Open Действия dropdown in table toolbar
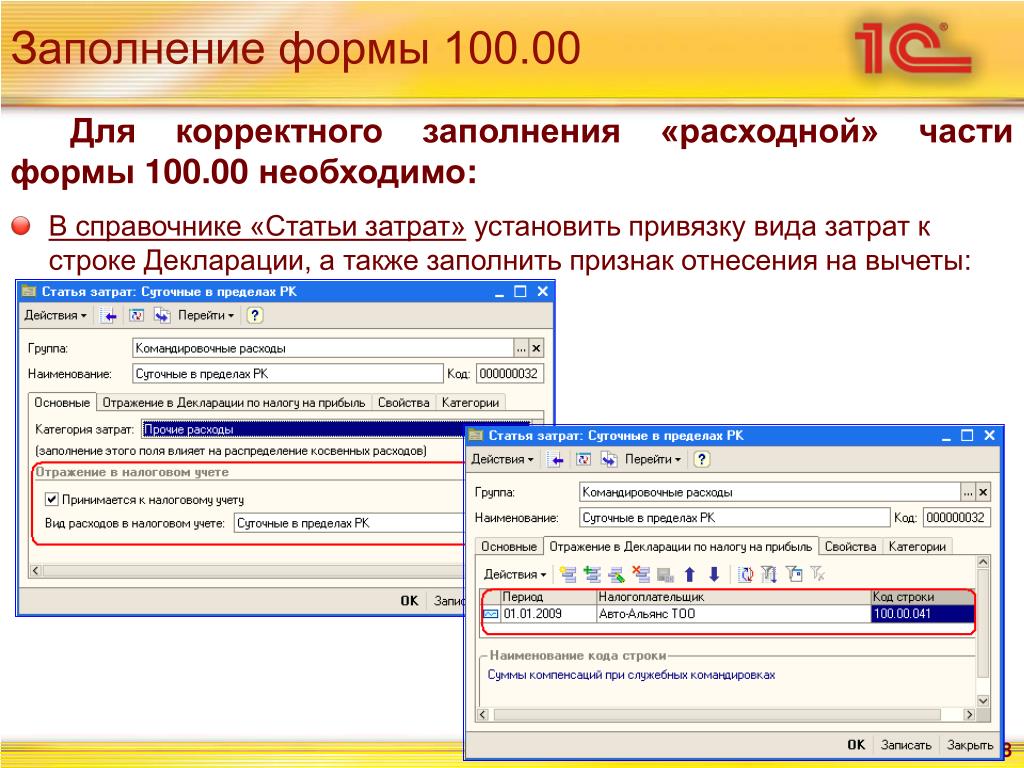 (x=515, y=575)
